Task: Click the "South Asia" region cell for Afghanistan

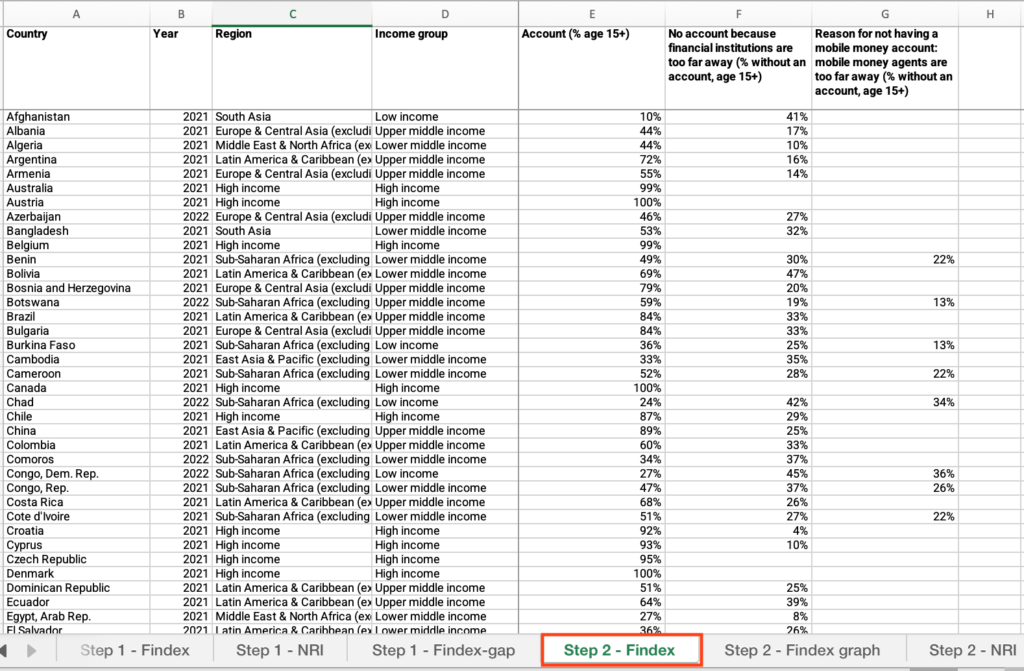Action: 292,117
